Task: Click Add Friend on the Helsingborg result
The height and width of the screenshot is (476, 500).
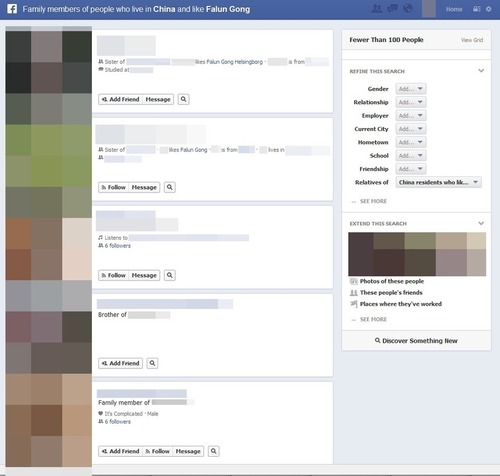Action: point(120,99)
